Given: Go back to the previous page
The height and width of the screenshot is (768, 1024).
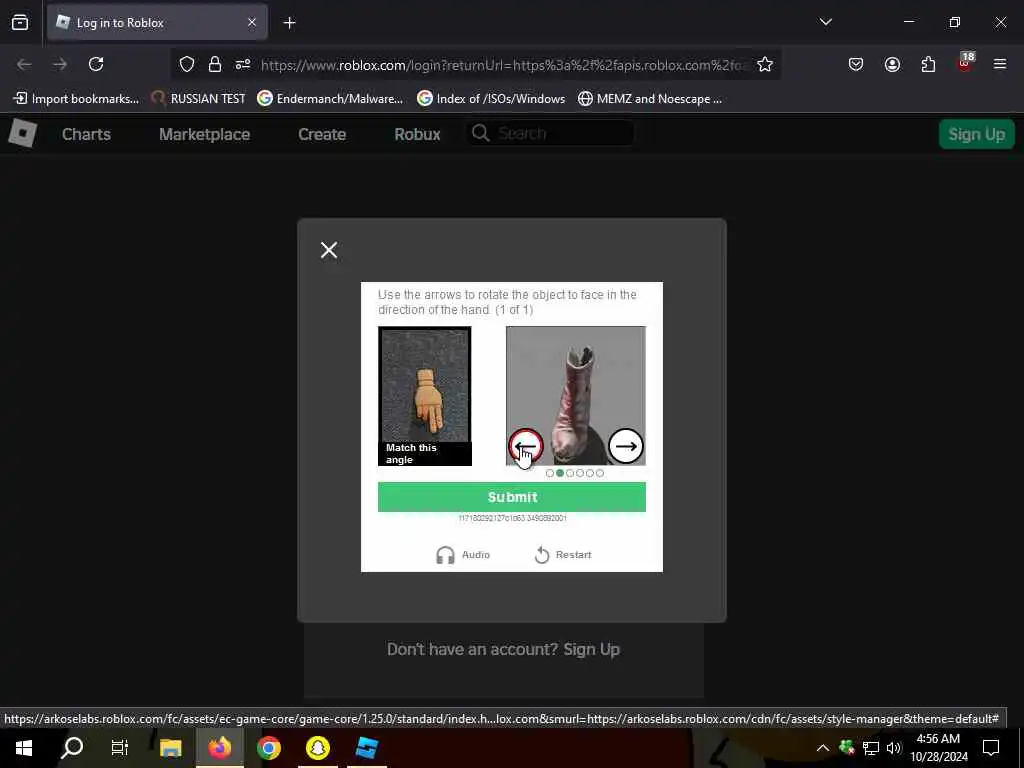Looking at the screenshot, I should click(24, 64).
